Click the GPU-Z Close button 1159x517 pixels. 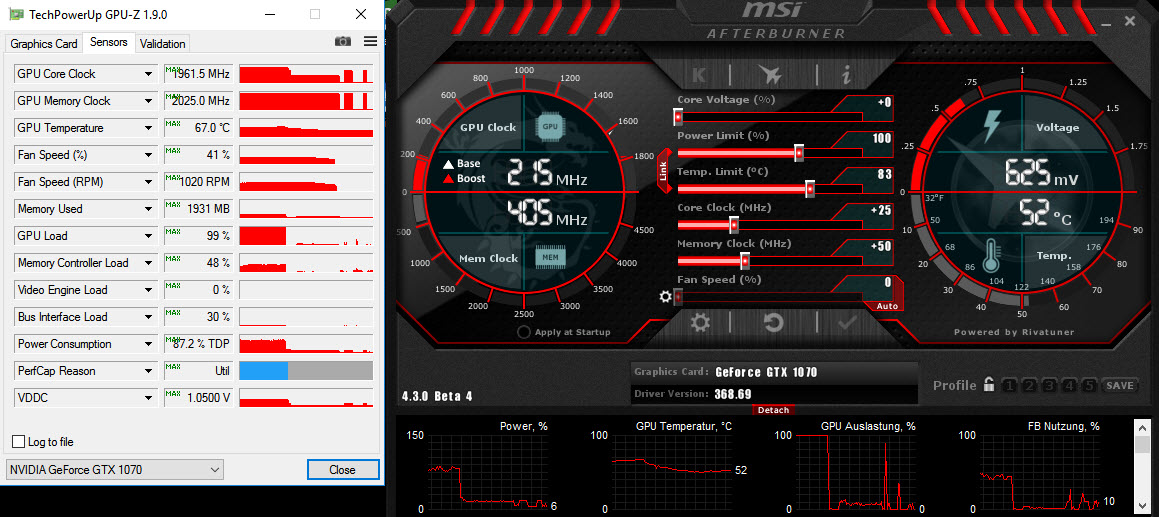pyautogui.click(x=343, y=470)
